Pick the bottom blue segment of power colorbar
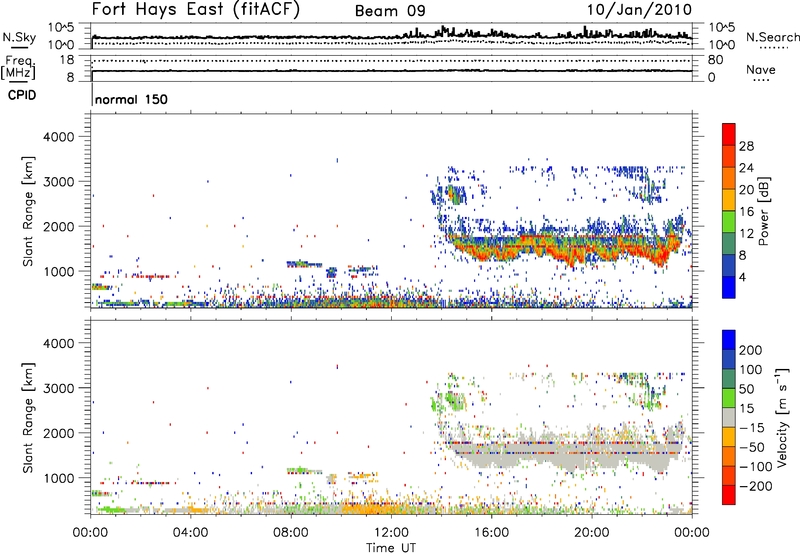800x554 pixels. (729, 287)
